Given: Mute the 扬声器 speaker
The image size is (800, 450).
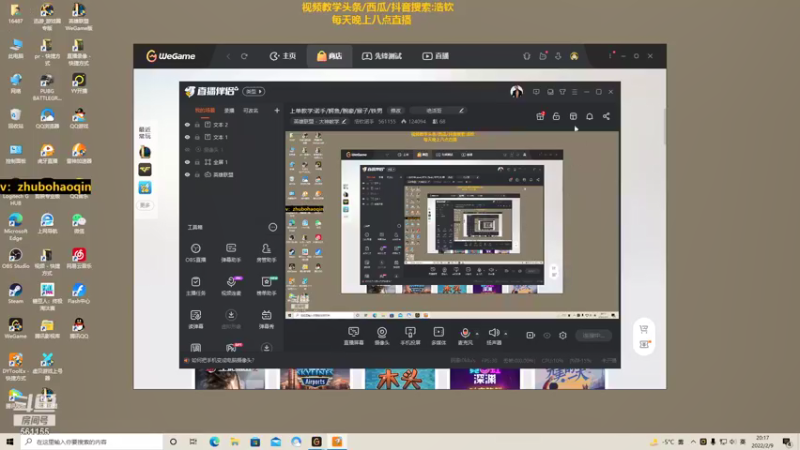Looking at the screenshot, I should coord(494,336).
